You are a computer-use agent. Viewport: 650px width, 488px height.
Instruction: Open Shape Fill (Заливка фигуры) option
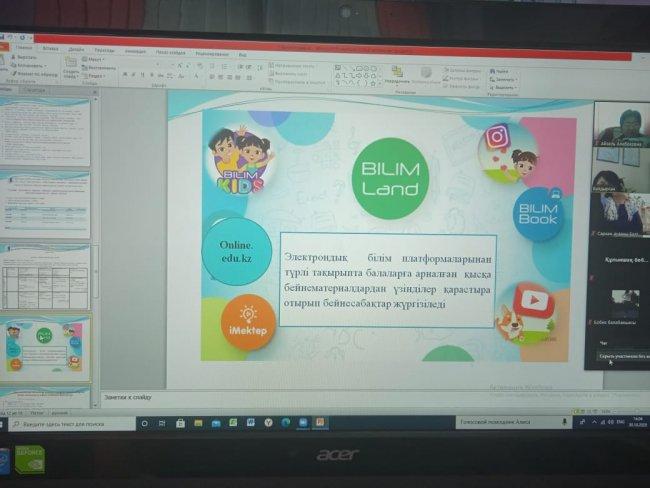(x=461, y=70)
